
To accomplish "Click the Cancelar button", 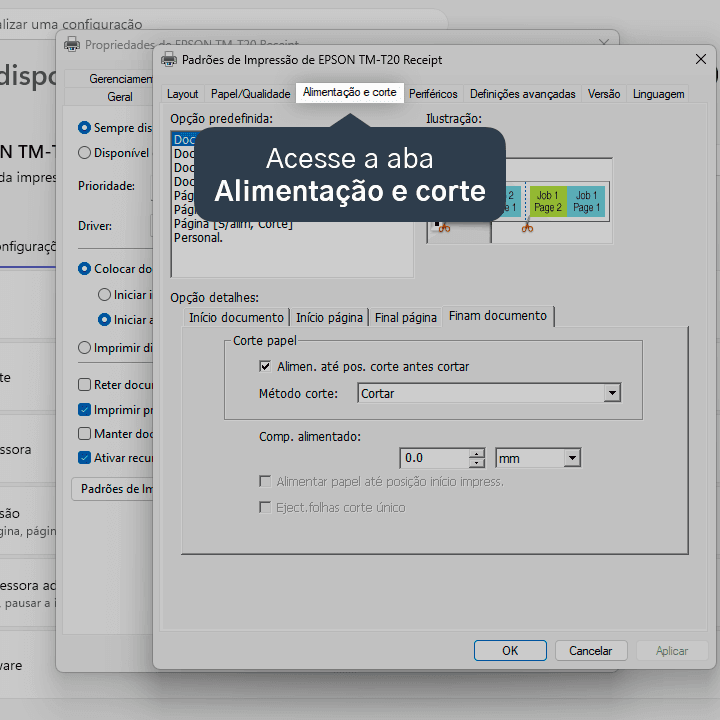I will [591, 650].
